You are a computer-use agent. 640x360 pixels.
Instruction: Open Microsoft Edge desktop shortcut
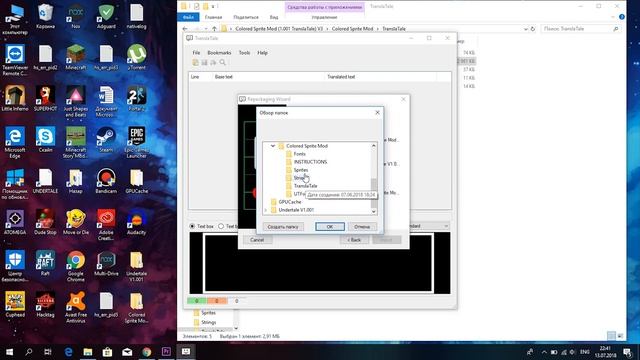point(15,142)
